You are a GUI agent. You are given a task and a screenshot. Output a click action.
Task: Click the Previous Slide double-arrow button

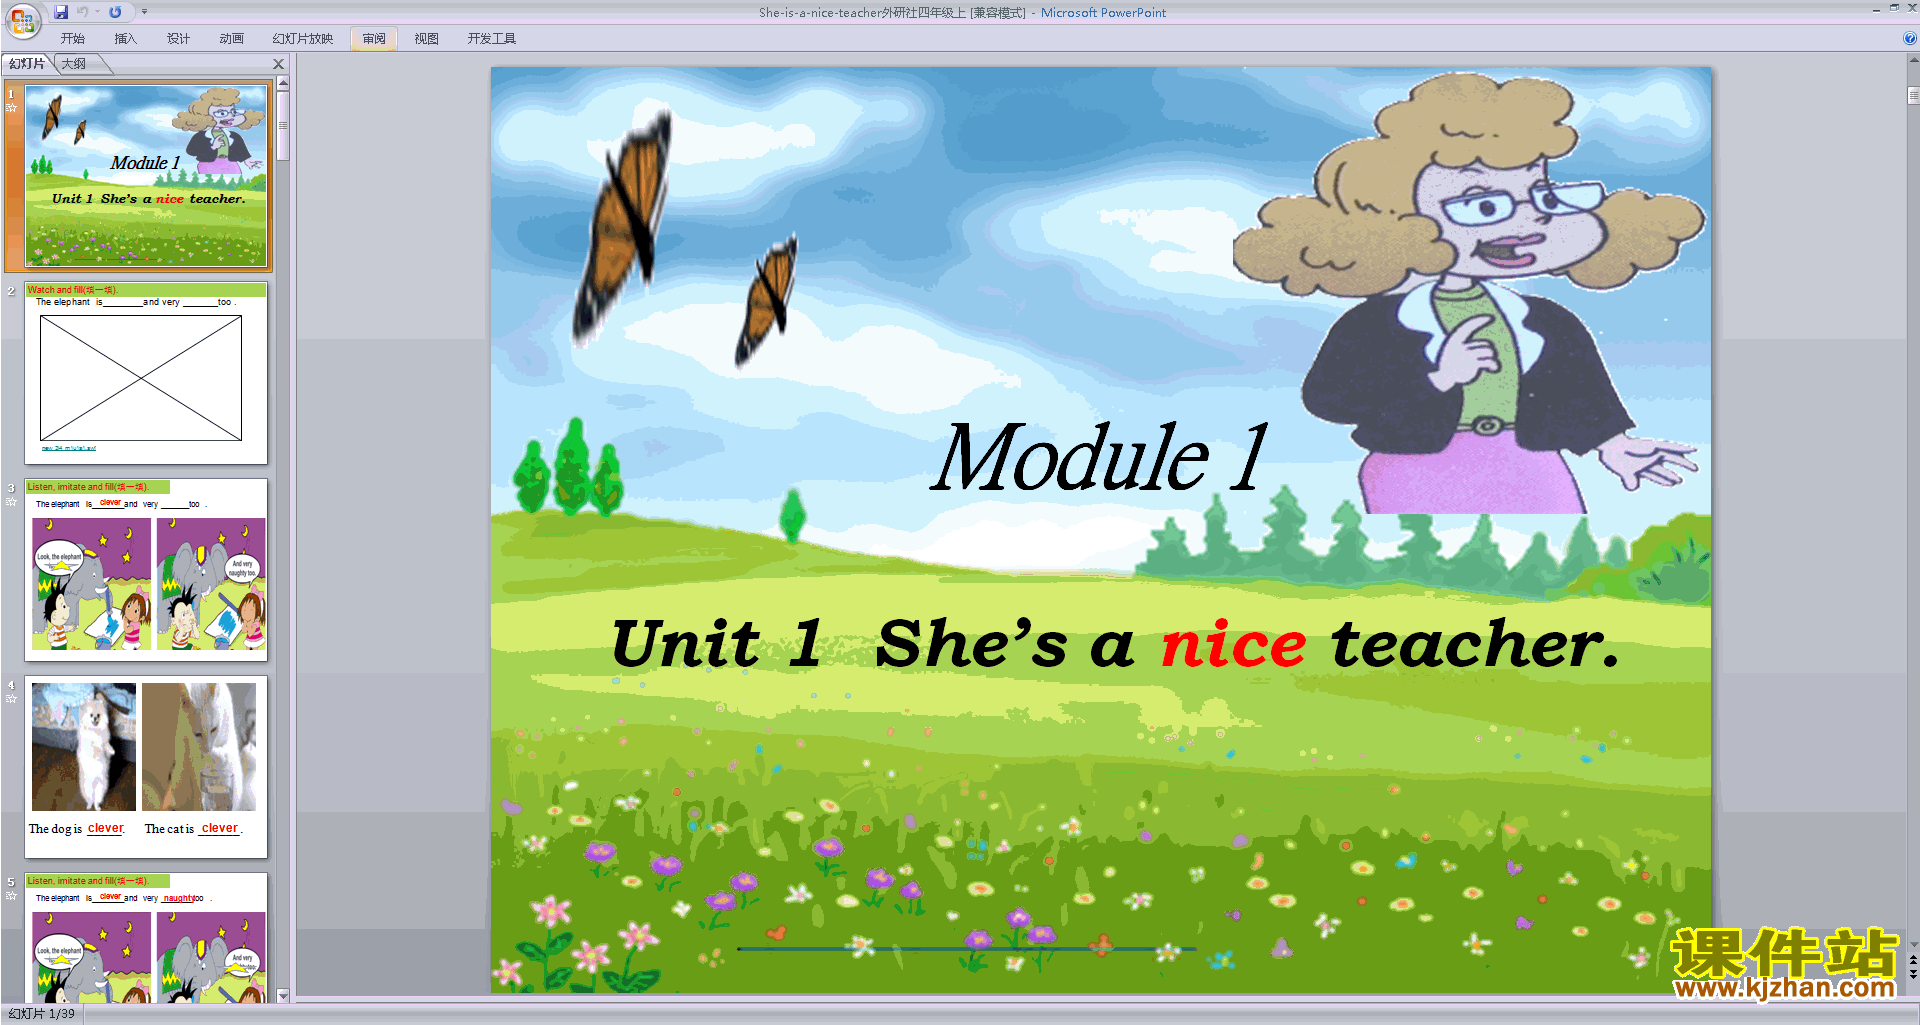pyautogui.click(x=1913, y=960)
